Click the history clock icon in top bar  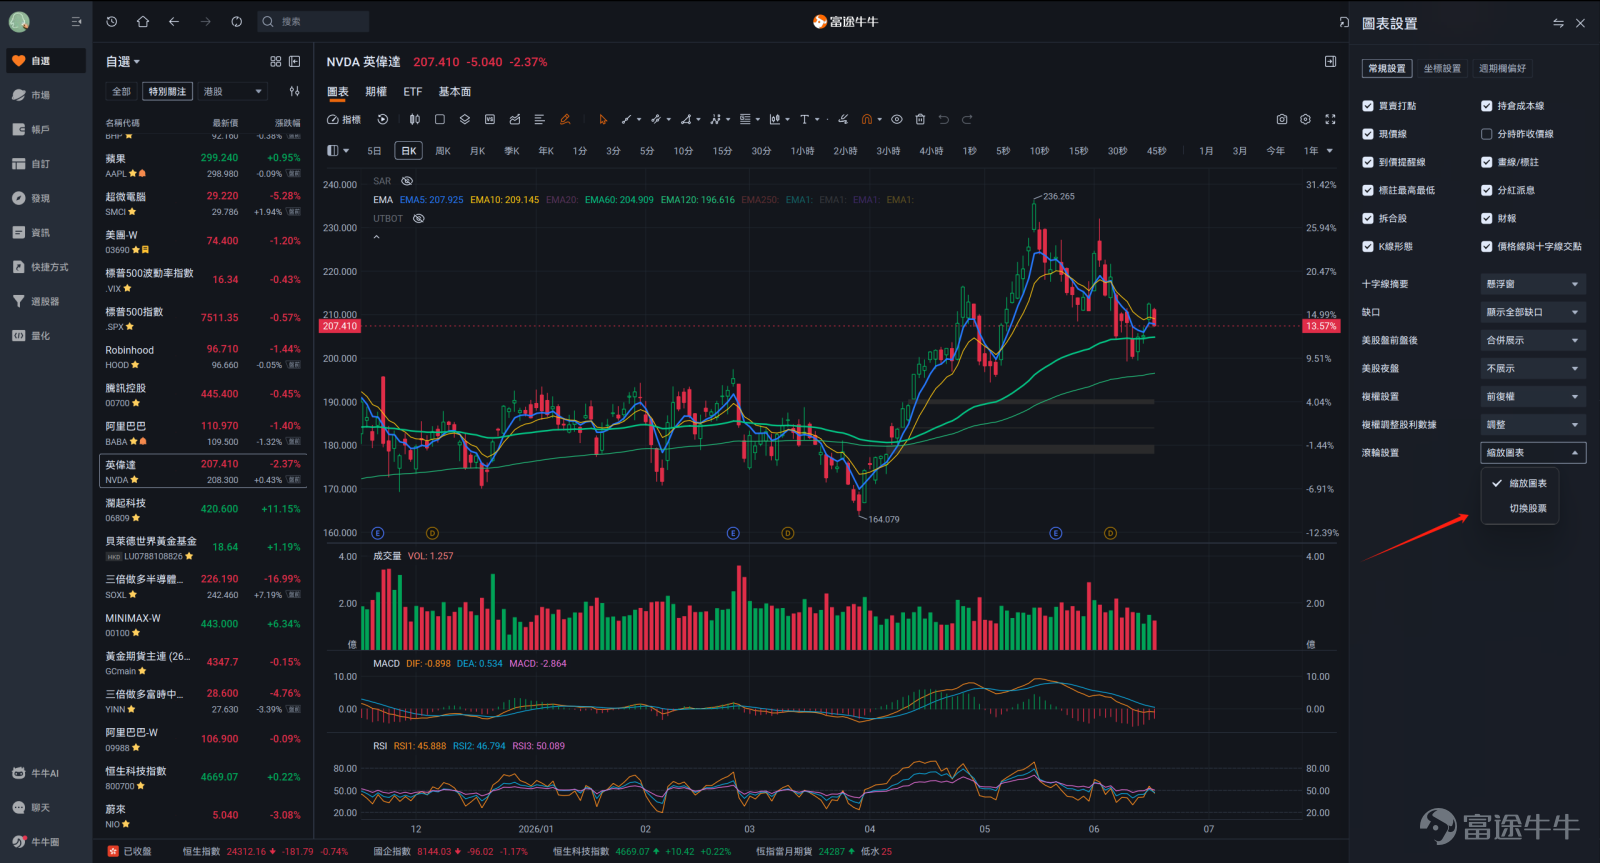pos(111,21)
